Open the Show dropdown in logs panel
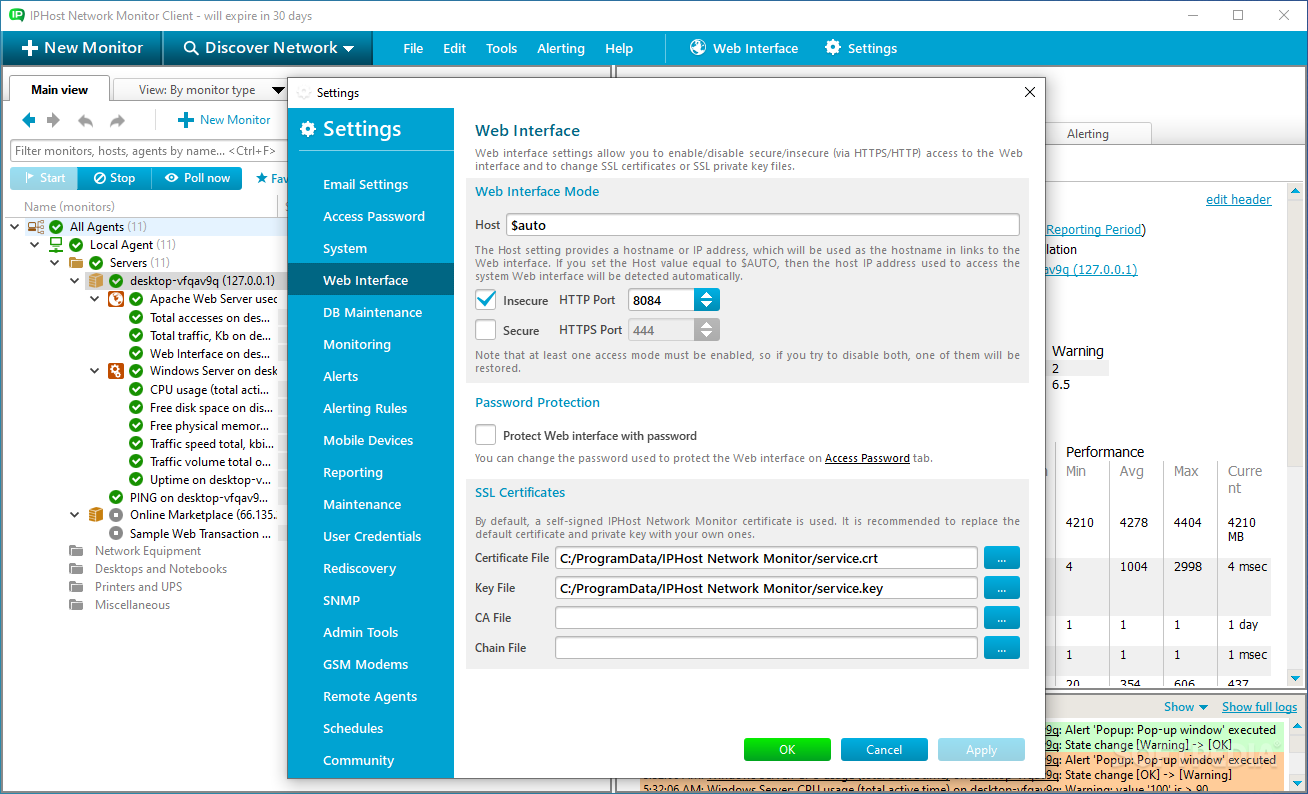The image size is (1308, 794). tap(1186, 707)
